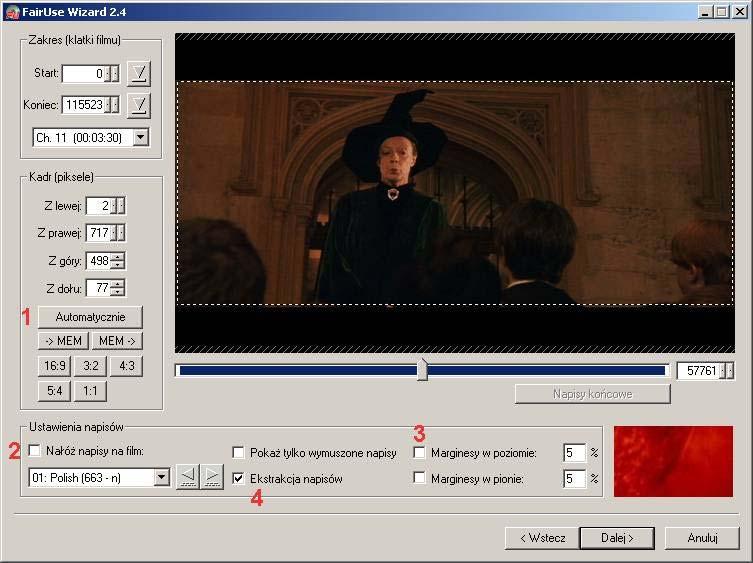Screen dimensions: 753x563
Task: Click the Start frame spinner arrows
Action: point(112,73)
